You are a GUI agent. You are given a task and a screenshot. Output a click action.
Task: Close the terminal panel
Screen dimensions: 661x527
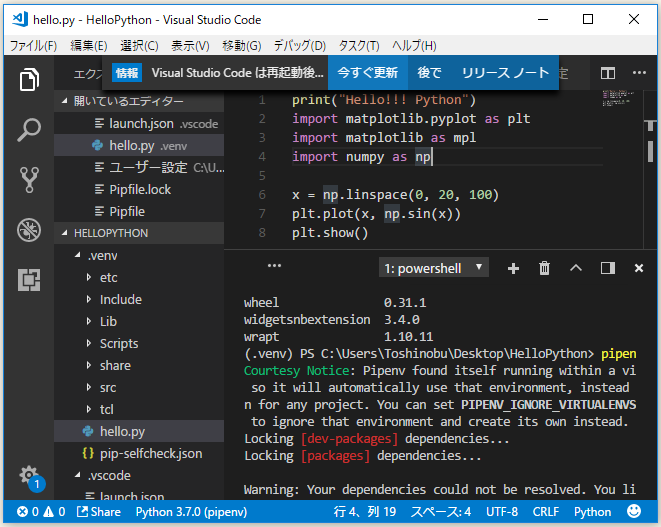pos(639,268)
